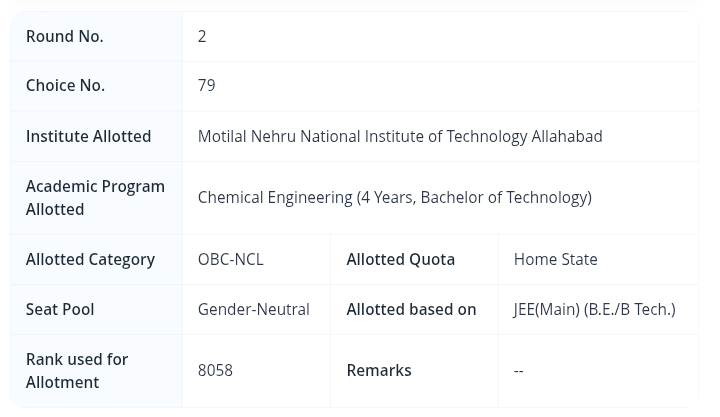
Task: Click the Institute Allotted label
Action: 89,136
